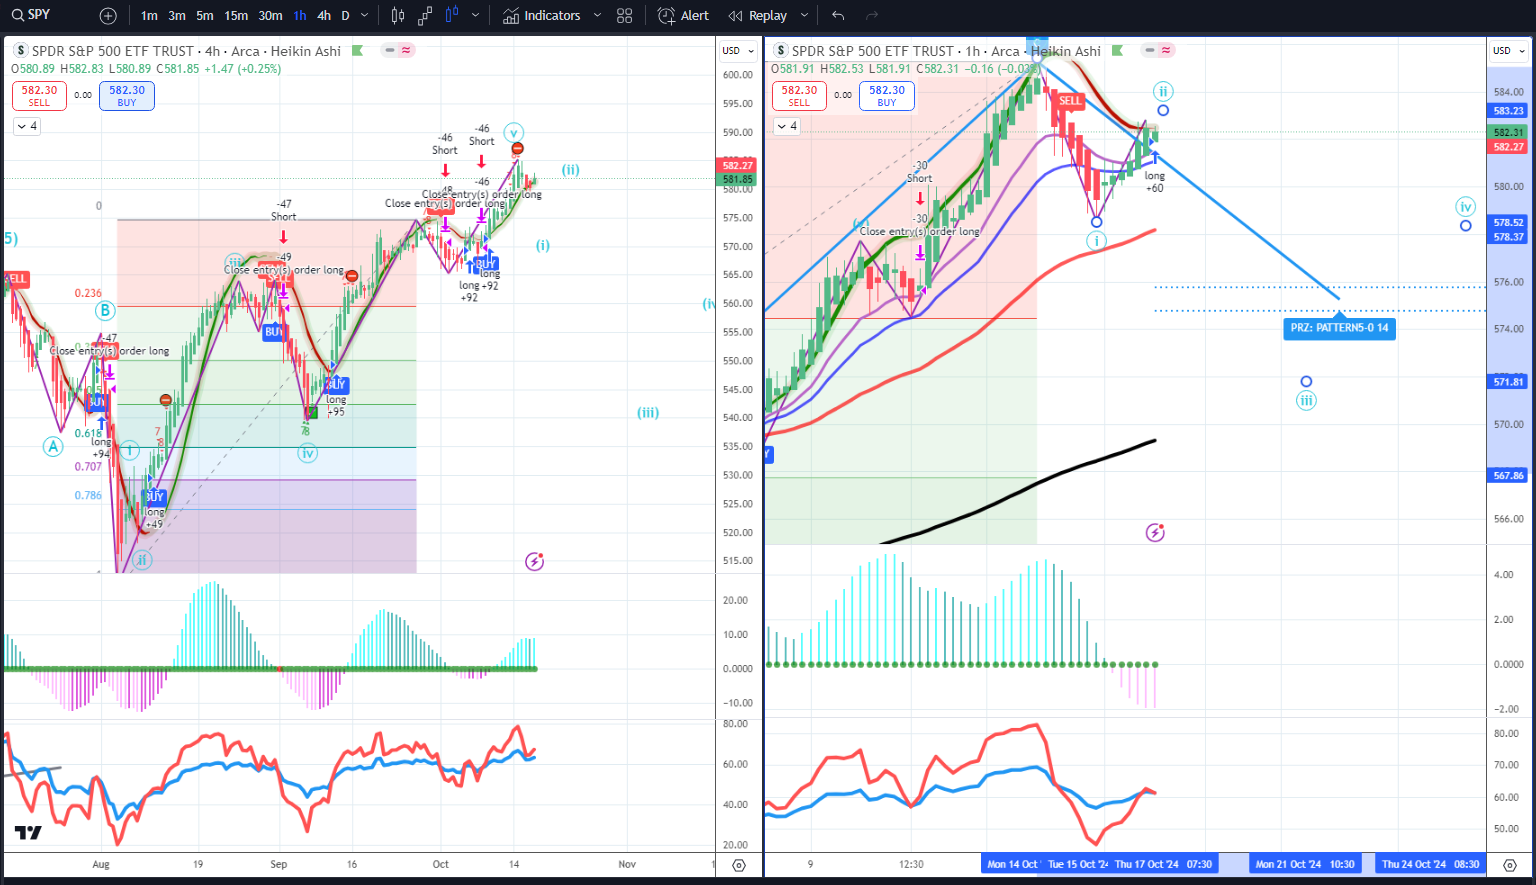
Task: Toggle the pink wave indicator pill on 4h chart
Action: (x=406, y=50)
